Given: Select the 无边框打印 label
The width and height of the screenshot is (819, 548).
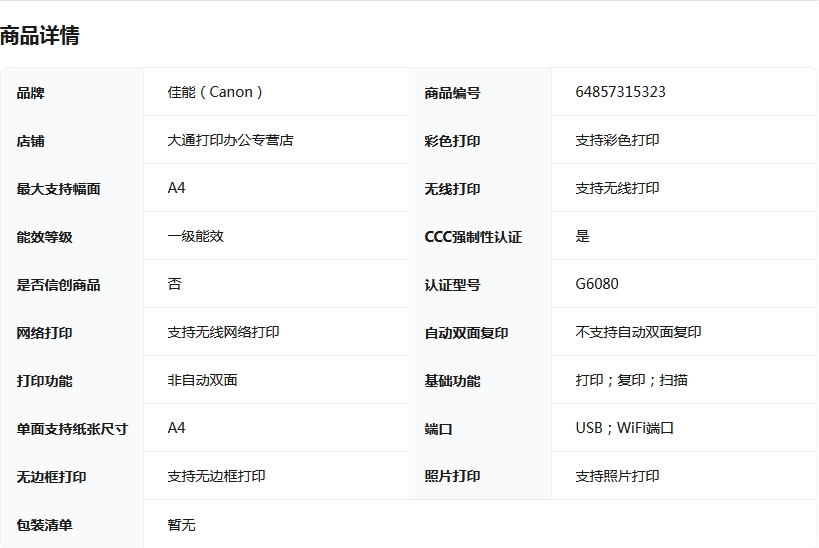Looking at the screenshot, I should click(x=51, y=477).
